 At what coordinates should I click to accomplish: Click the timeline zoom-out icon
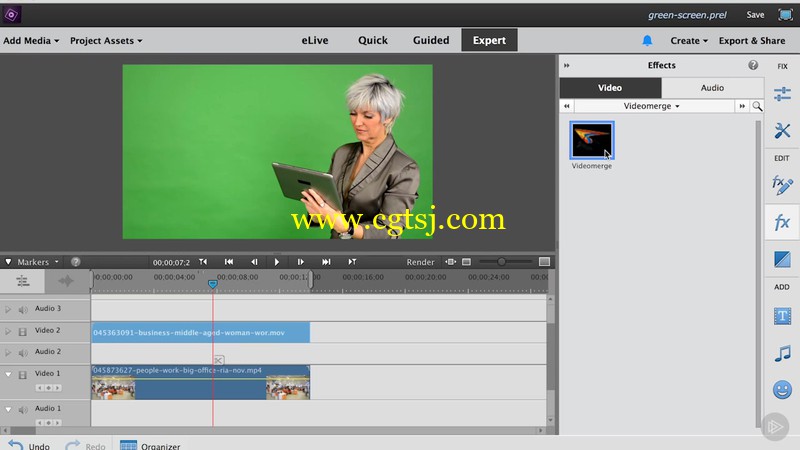point(466,262)
